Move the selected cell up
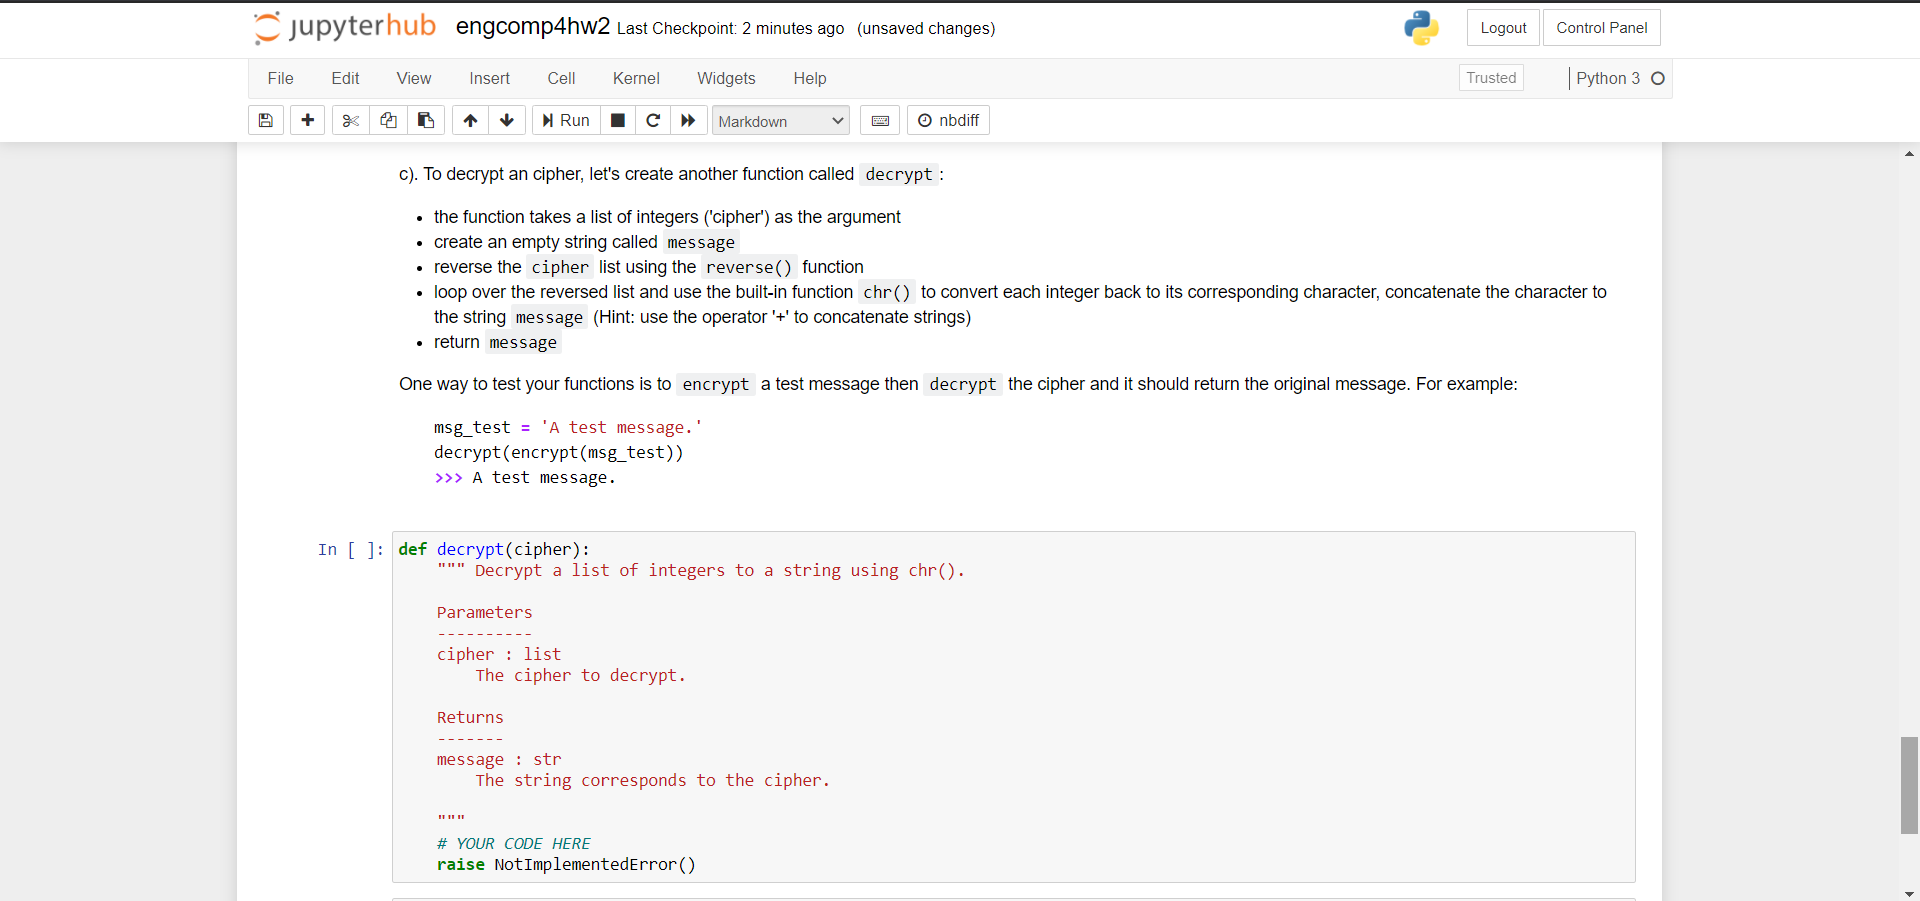 [469, 120]
